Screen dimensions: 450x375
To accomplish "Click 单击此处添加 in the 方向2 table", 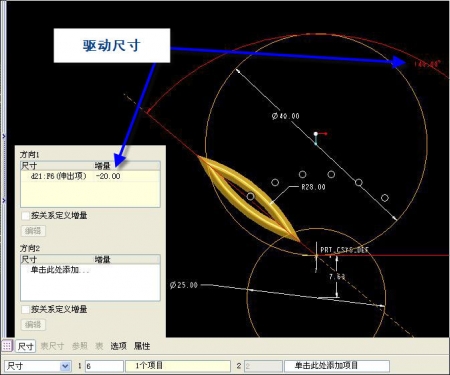I will tap(60, 270).
